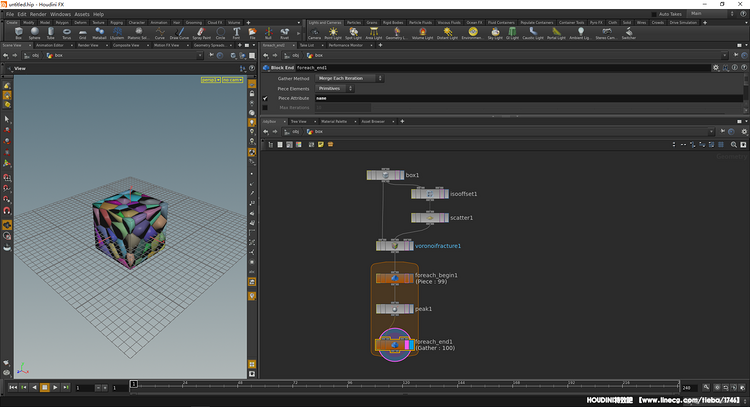Click the current frame number field
This screenshot has width=750, height=407.
(x=84, y=388)
